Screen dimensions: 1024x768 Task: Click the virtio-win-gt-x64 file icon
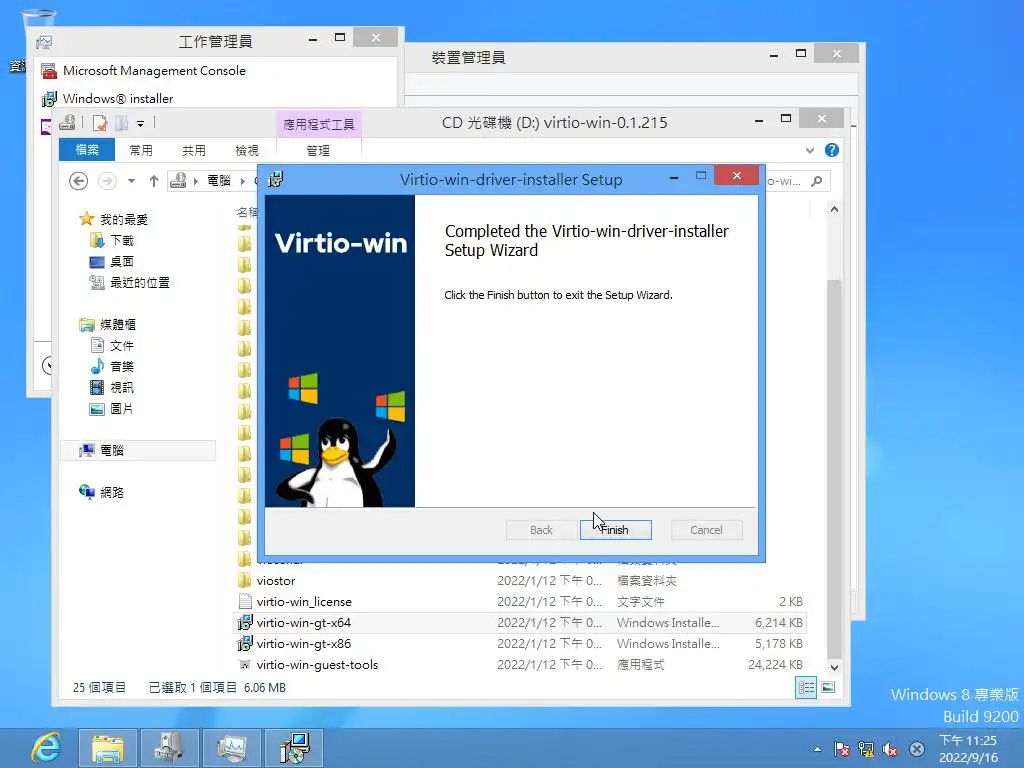click(244, 622)
